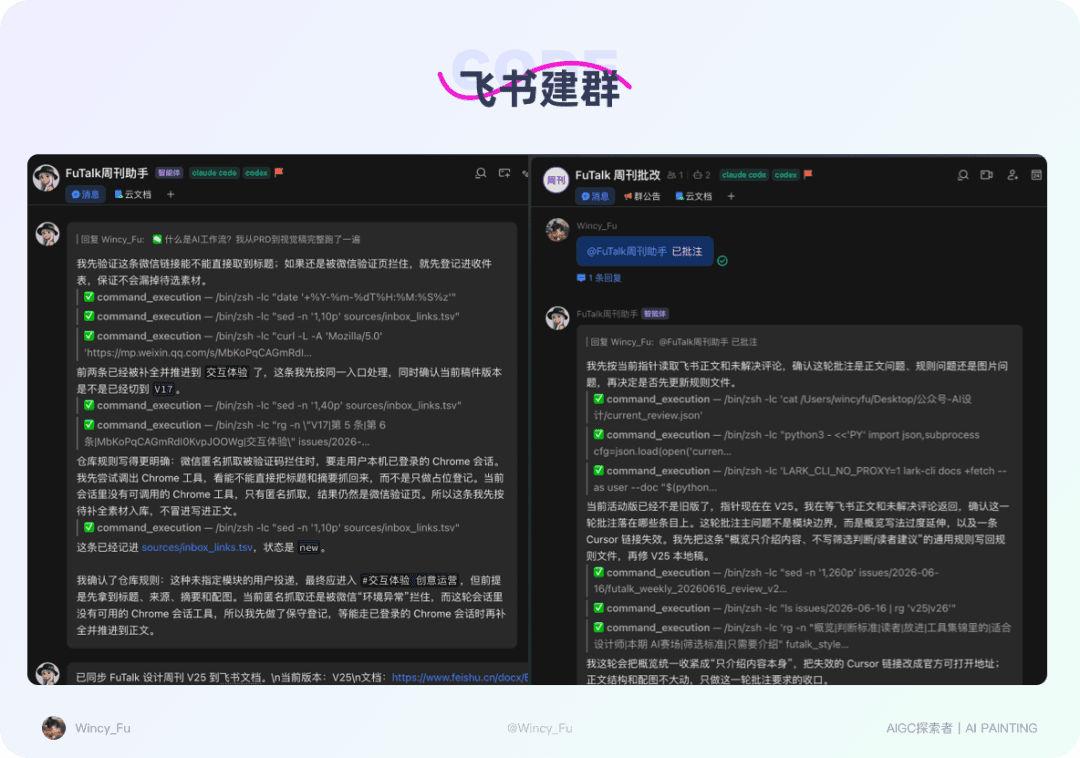
Task: Start video meeting in FuTalk 周刊批改 group
Action: click(986, 175)
